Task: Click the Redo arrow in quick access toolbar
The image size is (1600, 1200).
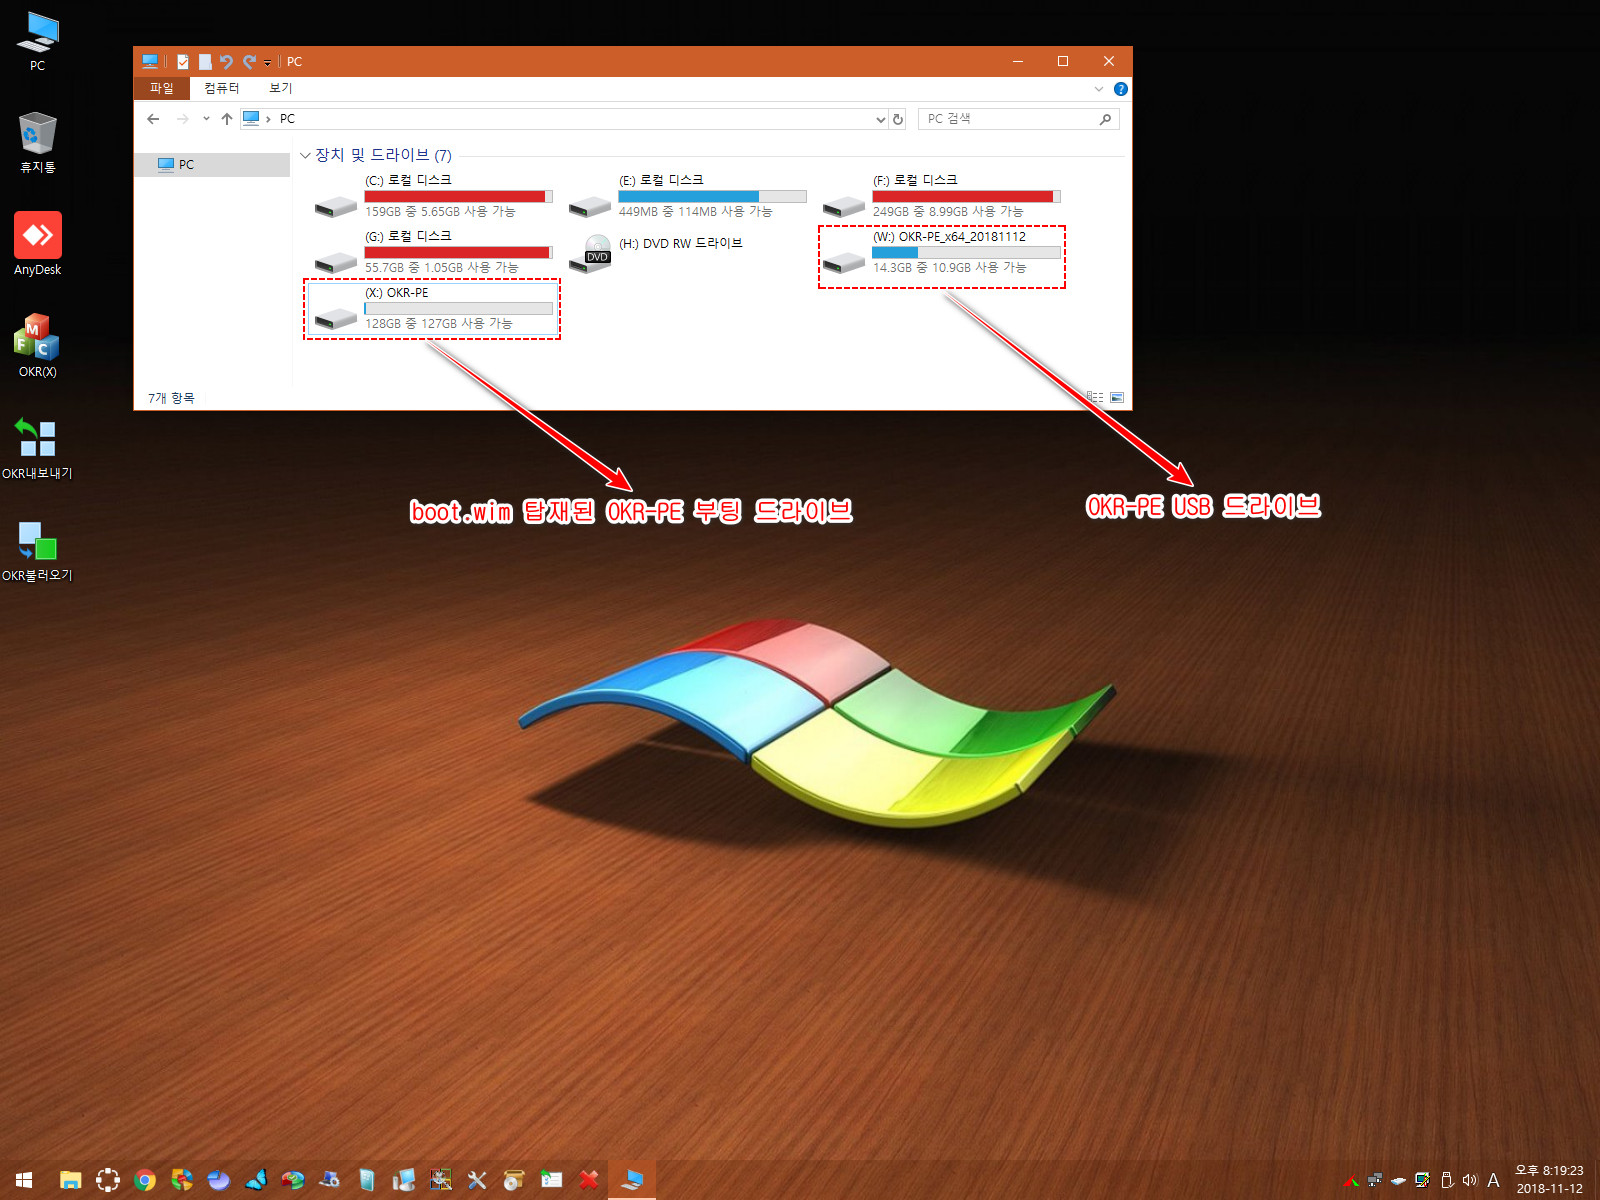Action: [249, 61]
